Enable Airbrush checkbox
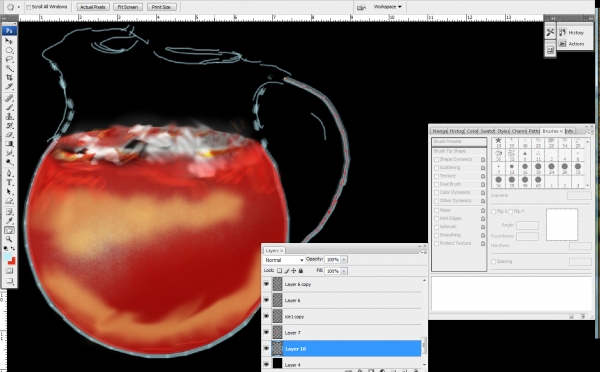Viewport: 600px width, 372px height. click(x=436, y=227)
